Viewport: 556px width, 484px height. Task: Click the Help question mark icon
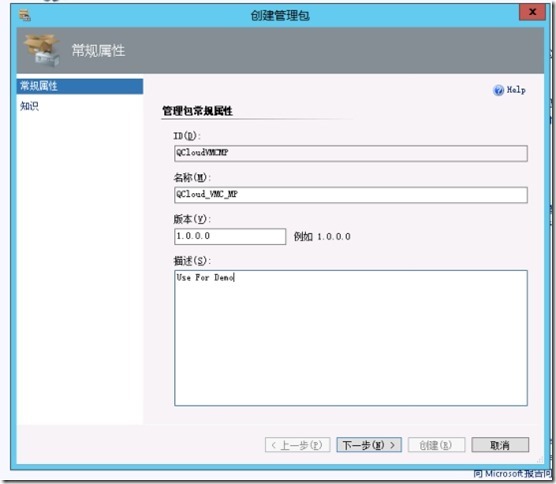(x=498, y=90)
